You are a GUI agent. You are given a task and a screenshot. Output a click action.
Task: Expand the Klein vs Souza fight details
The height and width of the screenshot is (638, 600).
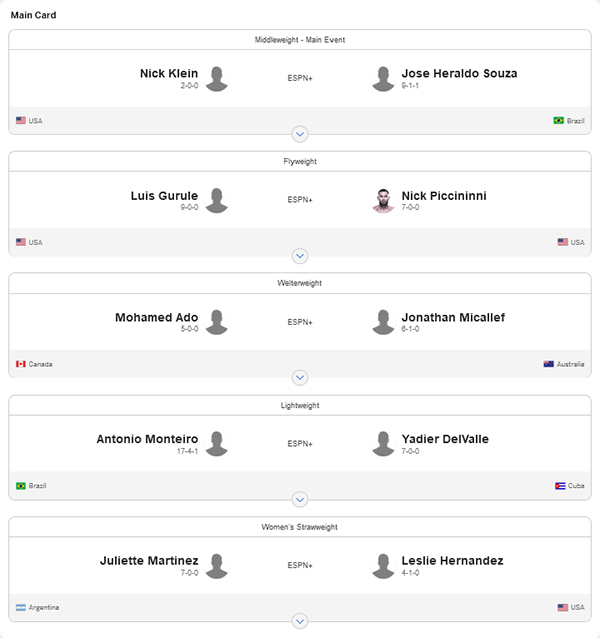point(300,134)
